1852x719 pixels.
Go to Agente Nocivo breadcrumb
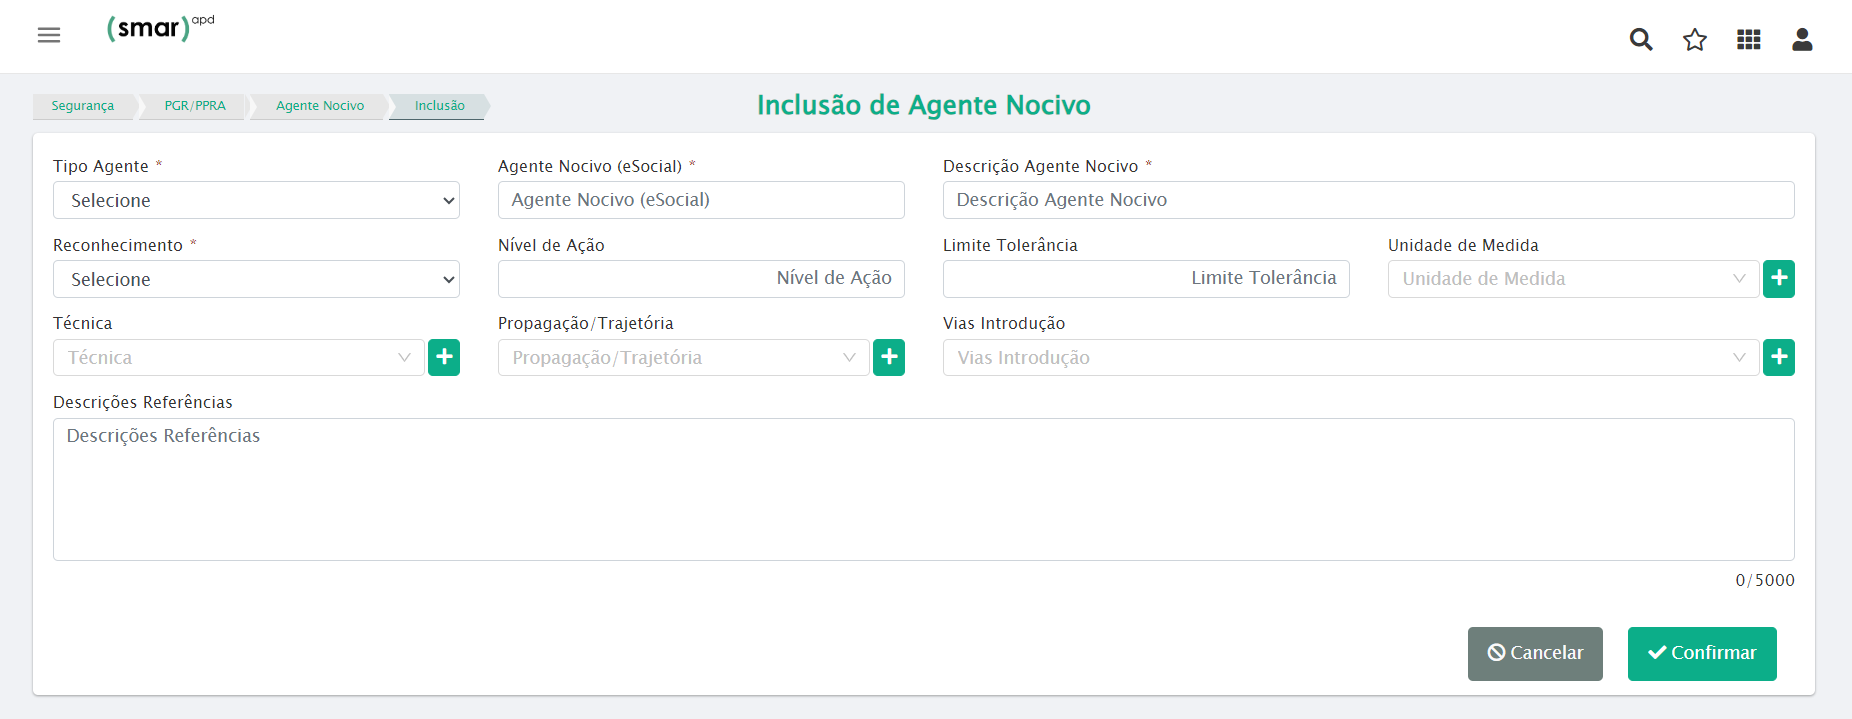coord(320,106)
